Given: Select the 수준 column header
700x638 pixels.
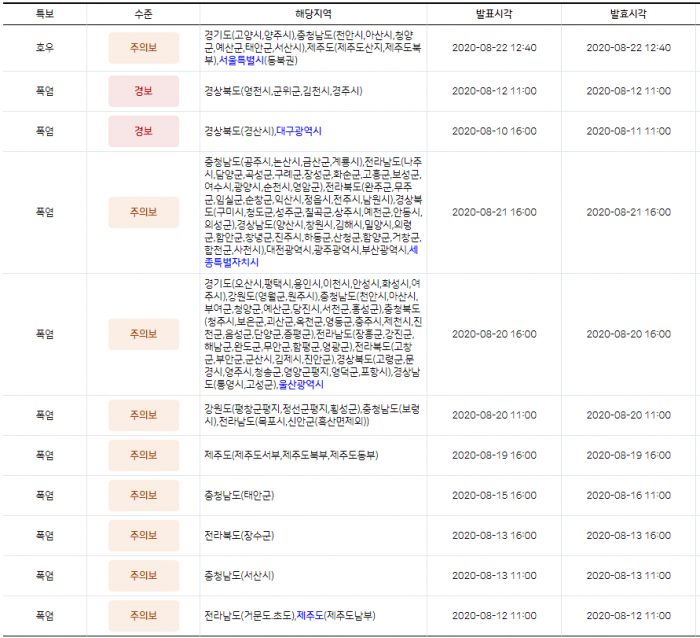Looking at the screenshot, I should coord(143,14).
